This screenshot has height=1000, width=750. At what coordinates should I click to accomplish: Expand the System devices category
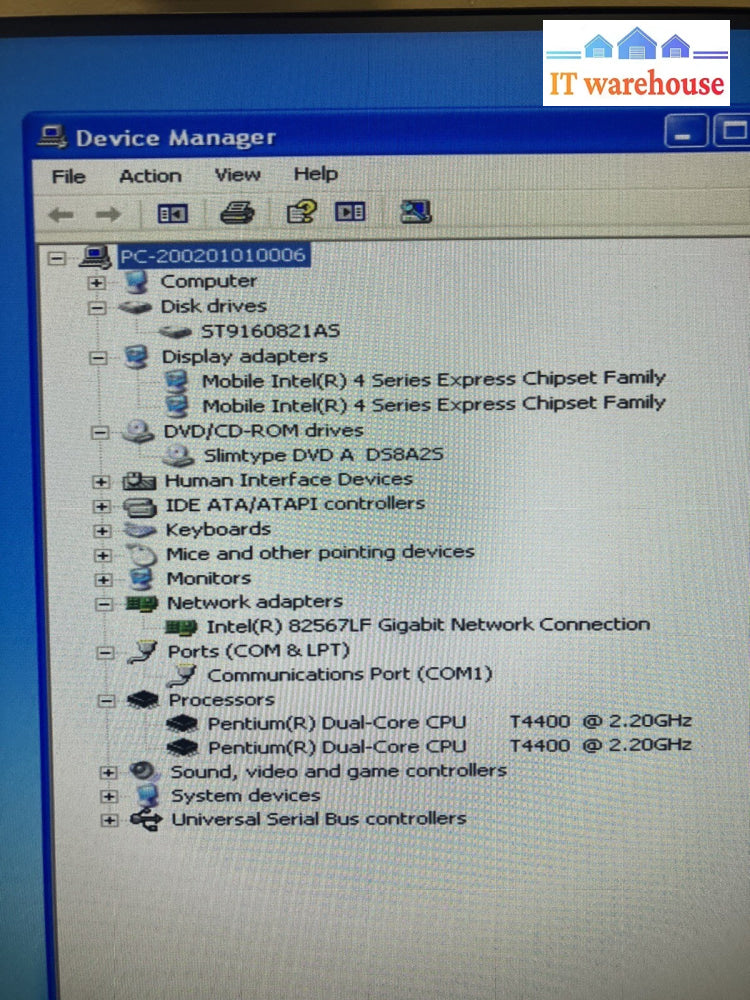(108, 797)
